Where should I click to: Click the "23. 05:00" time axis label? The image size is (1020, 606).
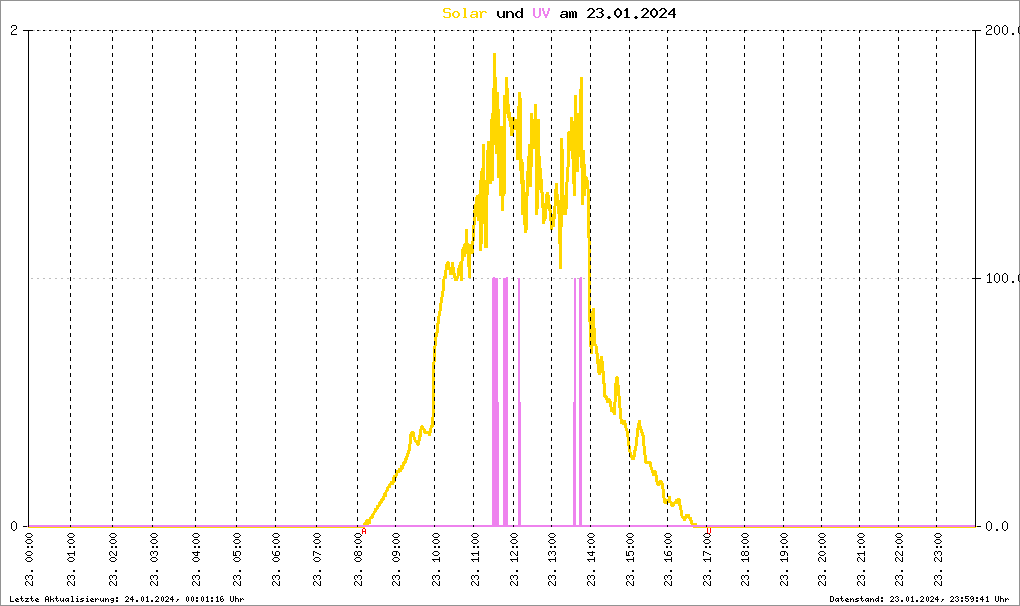pyautogui.click(x=237, y=560)
